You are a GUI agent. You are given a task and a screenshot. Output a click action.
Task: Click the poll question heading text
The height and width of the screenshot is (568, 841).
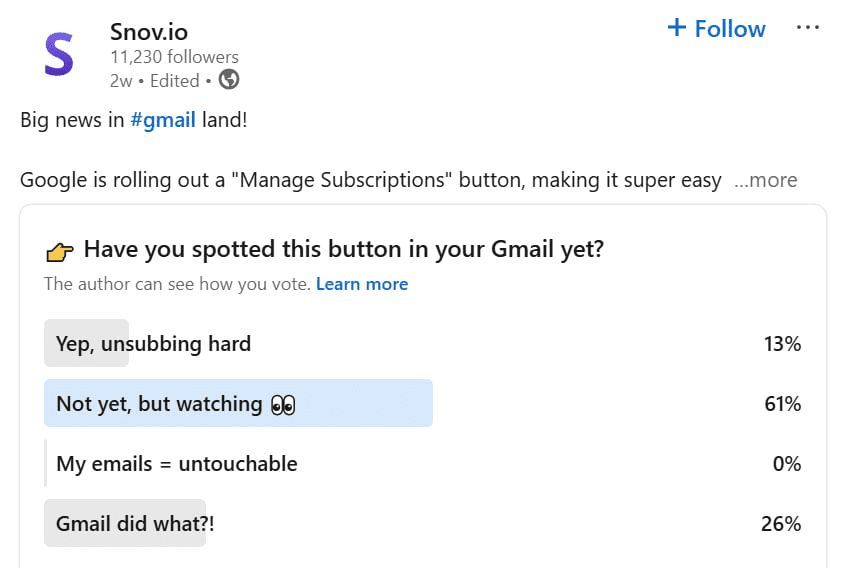(x=343, y=250)
